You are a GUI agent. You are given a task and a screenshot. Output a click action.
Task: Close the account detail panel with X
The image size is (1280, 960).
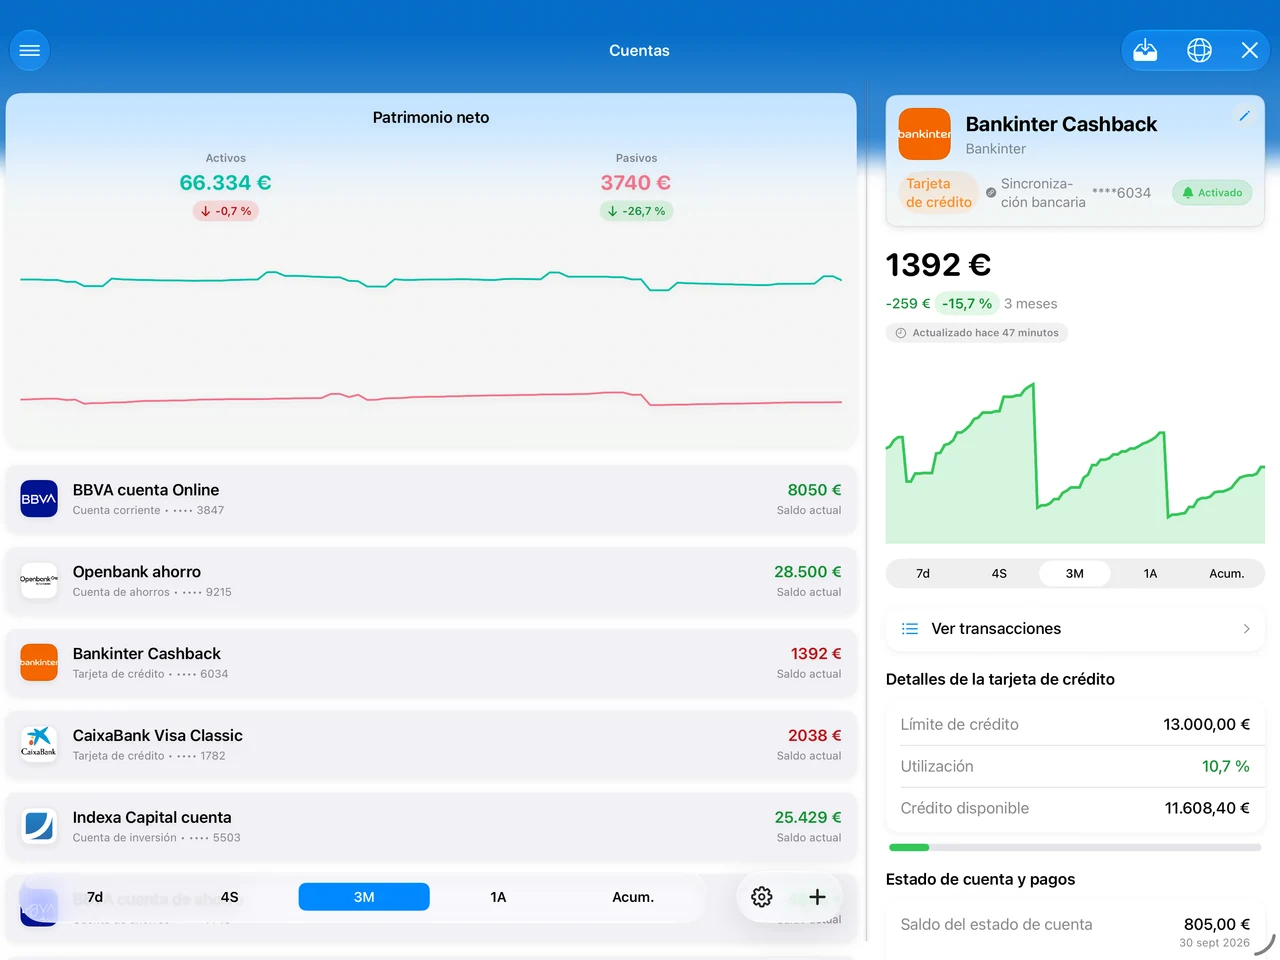pyautogui.click(x=1250, y=50)
